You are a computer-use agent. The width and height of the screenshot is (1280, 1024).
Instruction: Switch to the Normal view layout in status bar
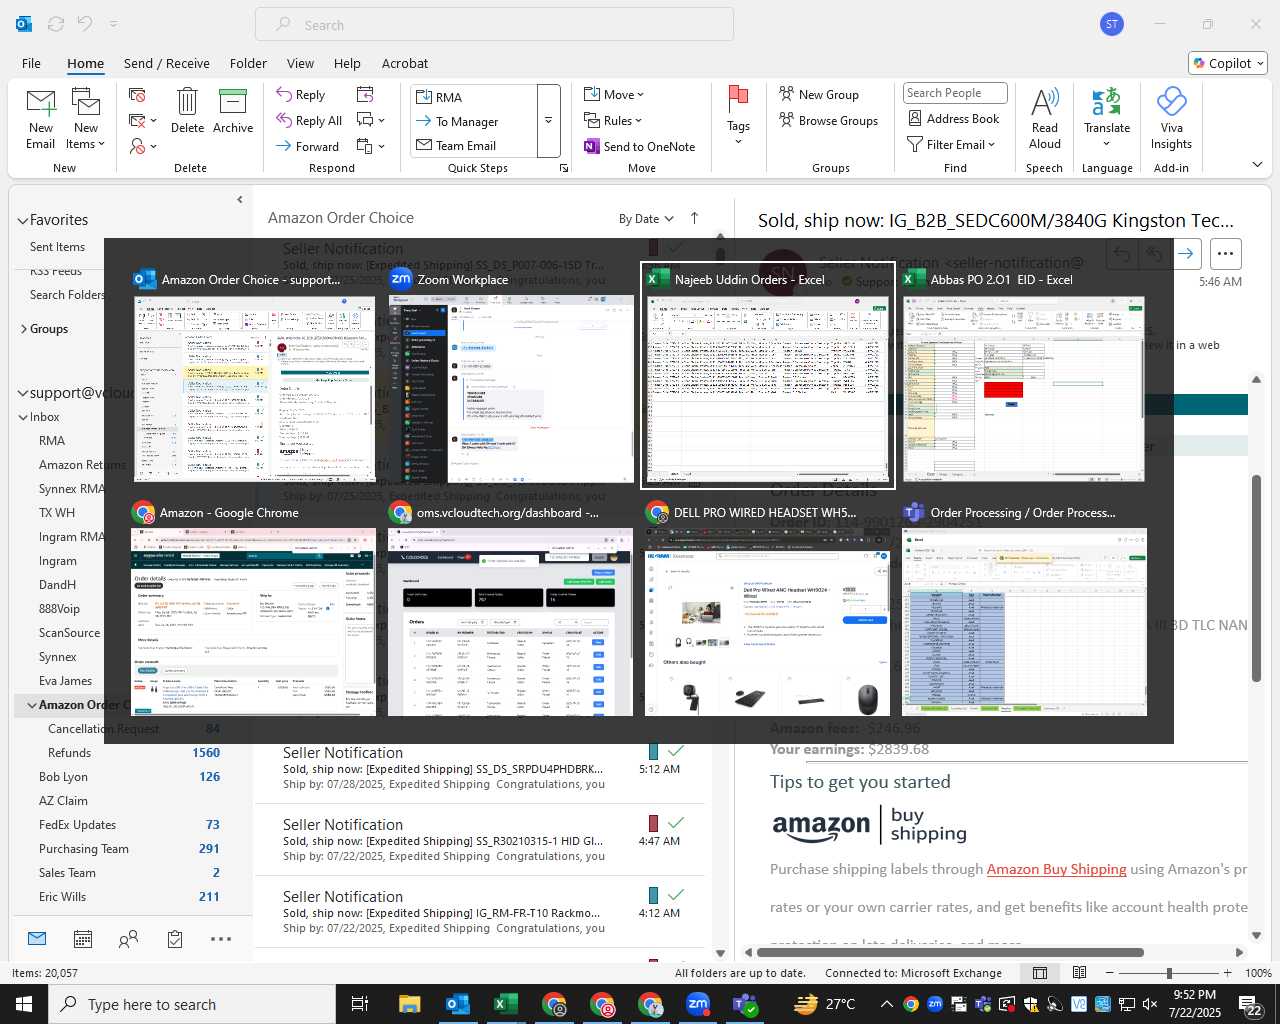[1040, 973]
